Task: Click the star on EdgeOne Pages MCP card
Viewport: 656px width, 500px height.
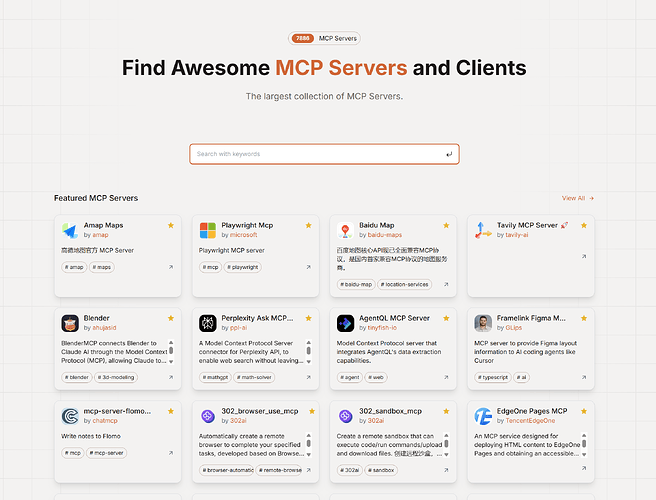Action: click(584, 411)
